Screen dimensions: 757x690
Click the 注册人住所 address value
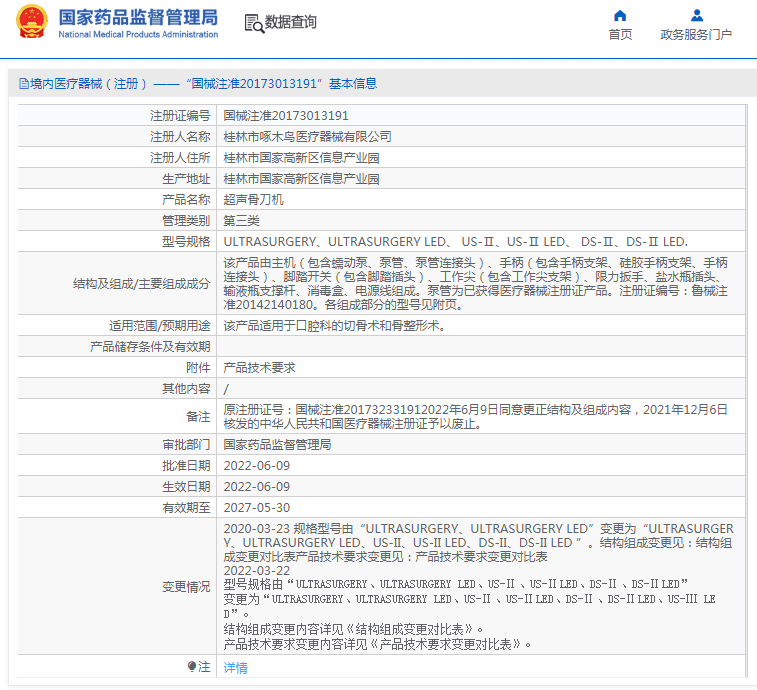[x=301, y=157]
